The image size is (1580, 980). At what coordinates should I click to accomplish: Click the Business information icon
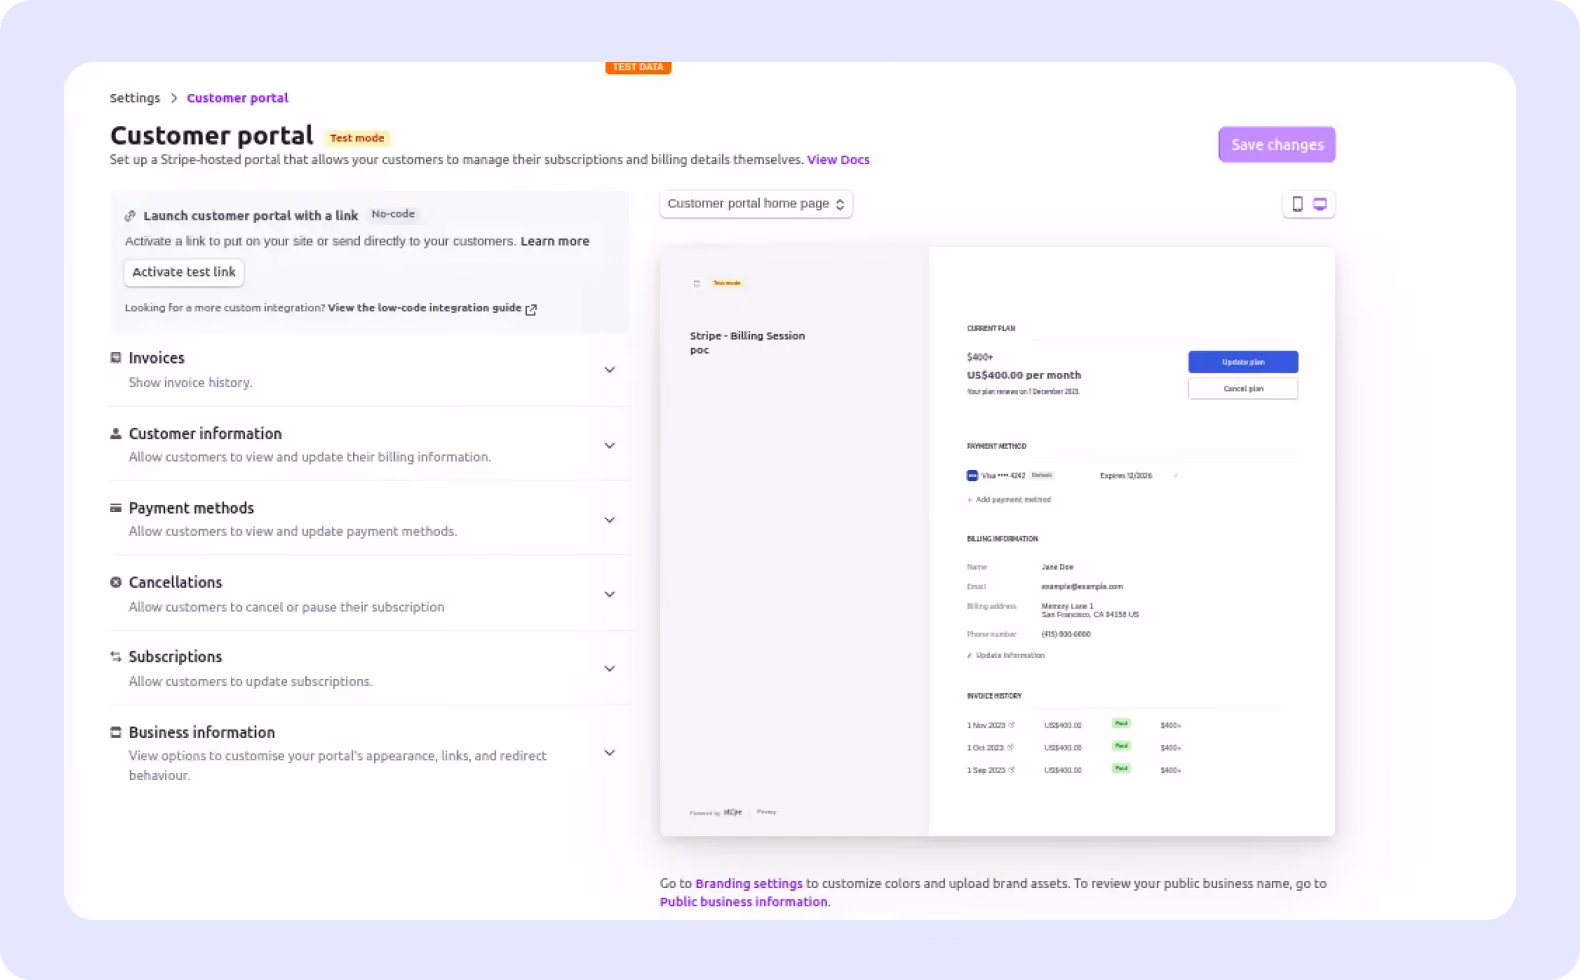pos(116,732)
